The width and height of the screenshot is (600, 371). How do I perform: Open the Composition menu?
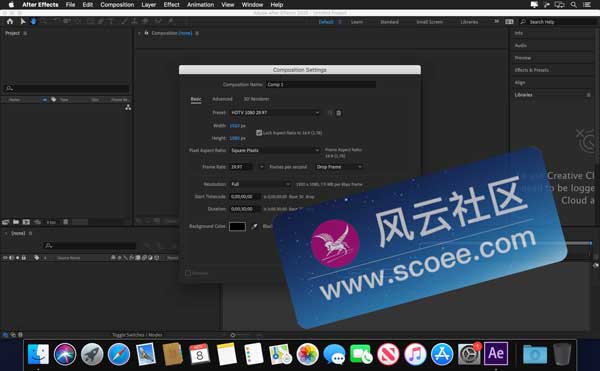117,5
